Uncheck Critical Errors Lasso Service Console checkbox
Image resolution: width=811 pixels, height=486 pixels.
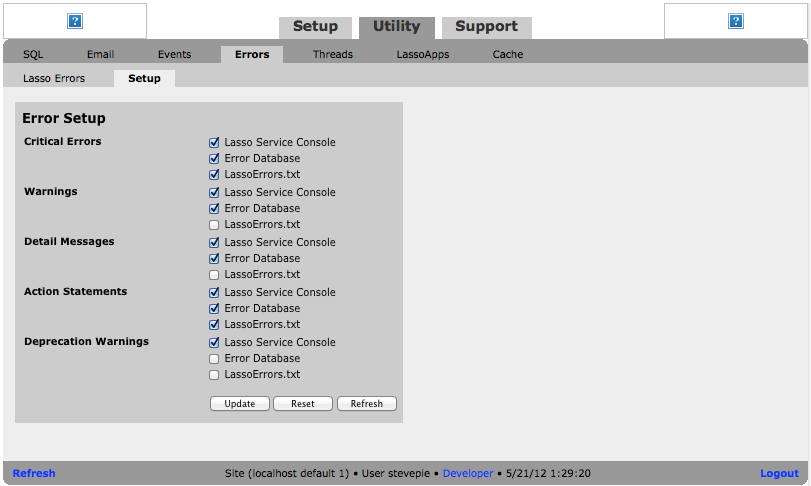coord(214,143)
